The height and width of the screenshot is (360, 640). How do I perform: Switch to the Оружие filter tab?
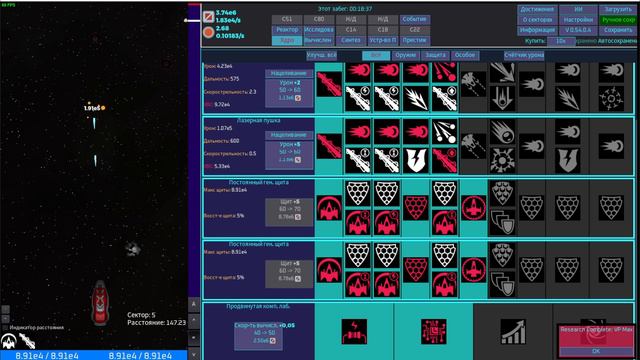point(405,55)
